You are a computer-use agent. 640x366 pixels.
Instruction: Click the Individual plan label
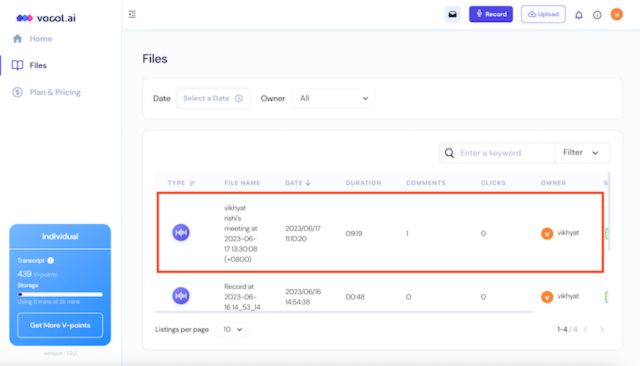coord(60,236)
